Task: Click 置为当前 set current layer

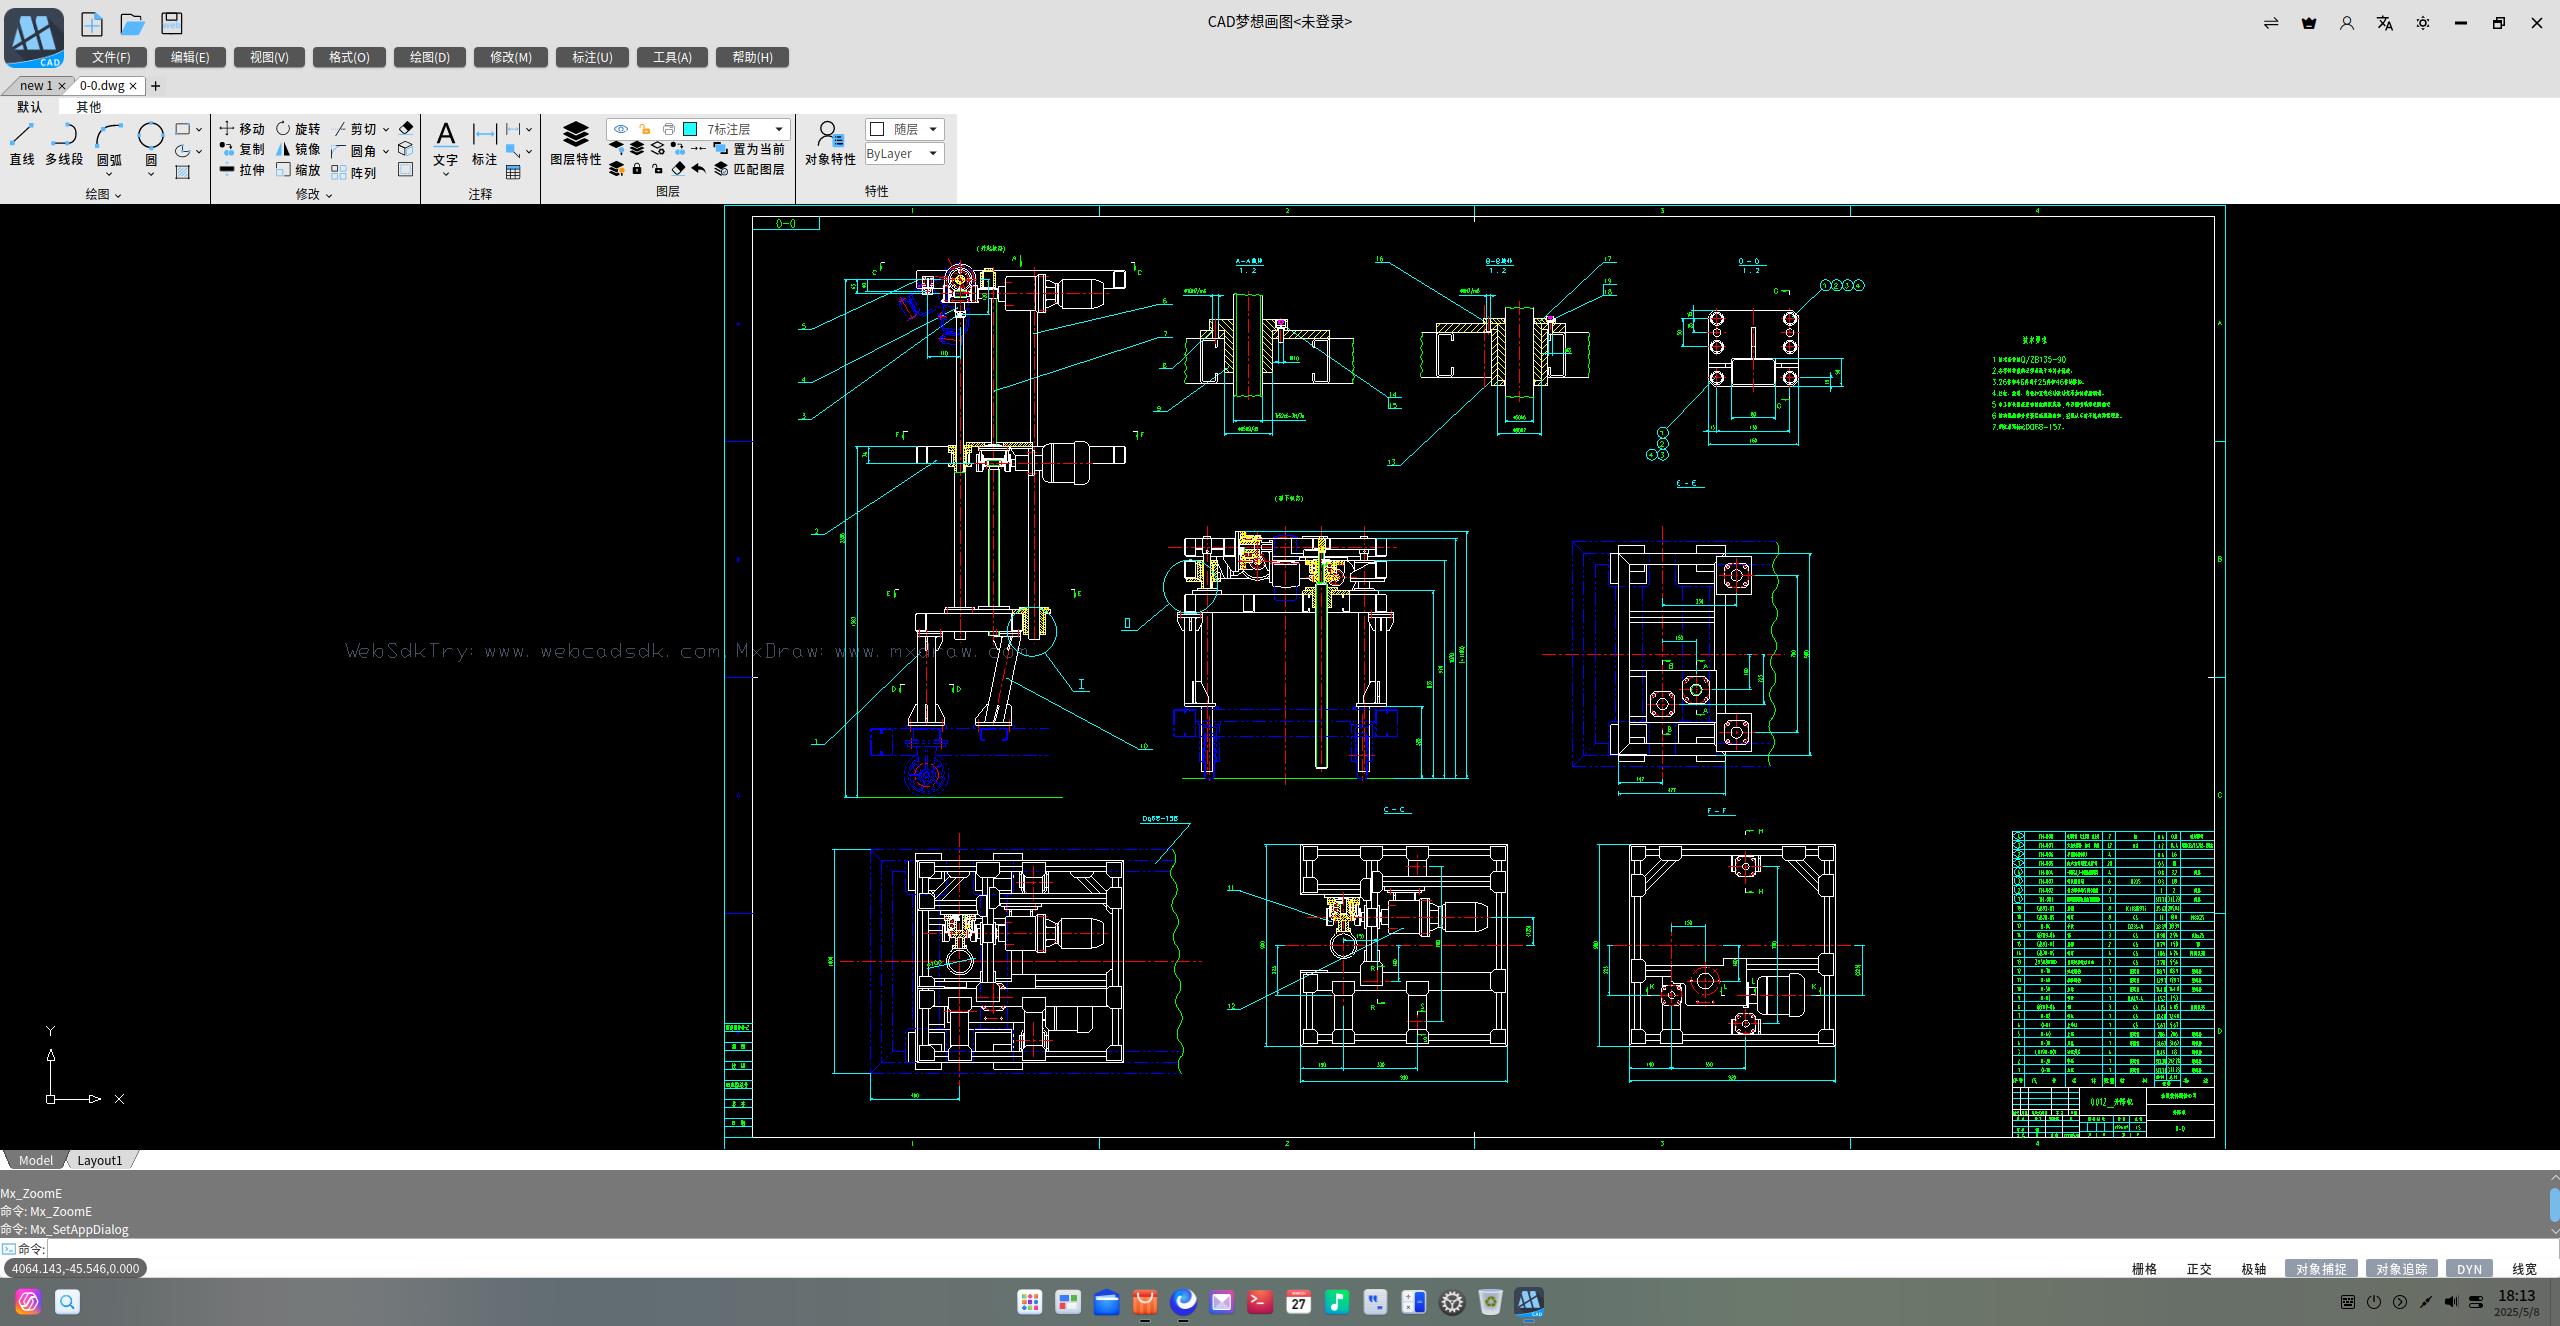Action: pyautogui.click(x=749, y=149)
